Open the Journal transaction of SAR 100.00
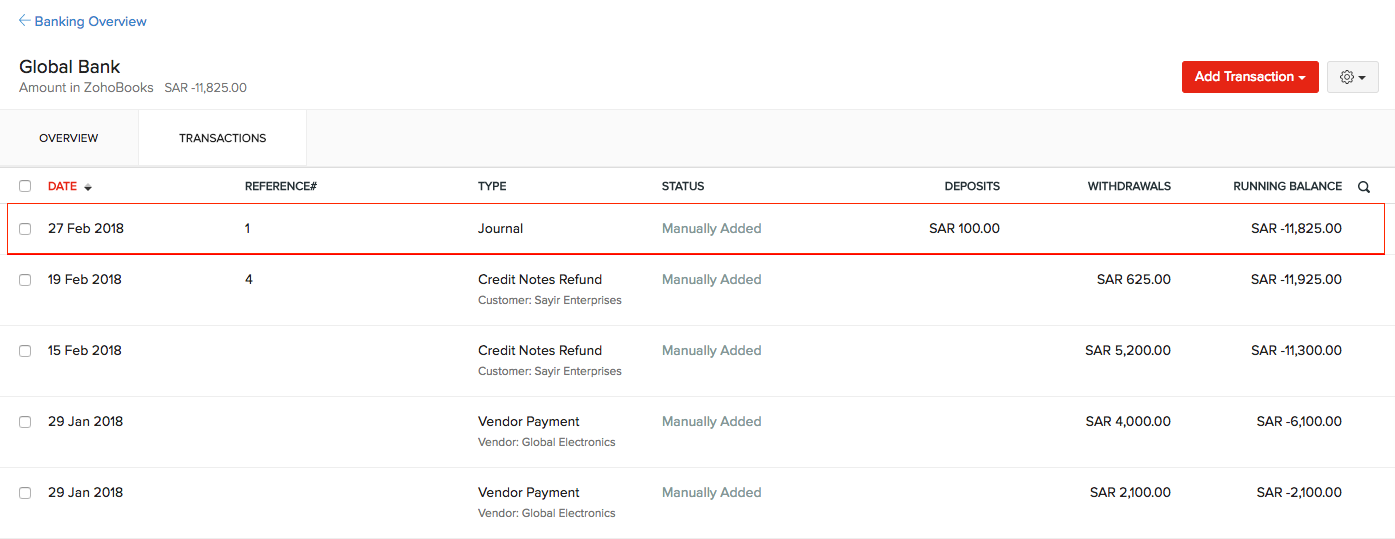Viewport: 1395px width, 539px height. (500, 229)
